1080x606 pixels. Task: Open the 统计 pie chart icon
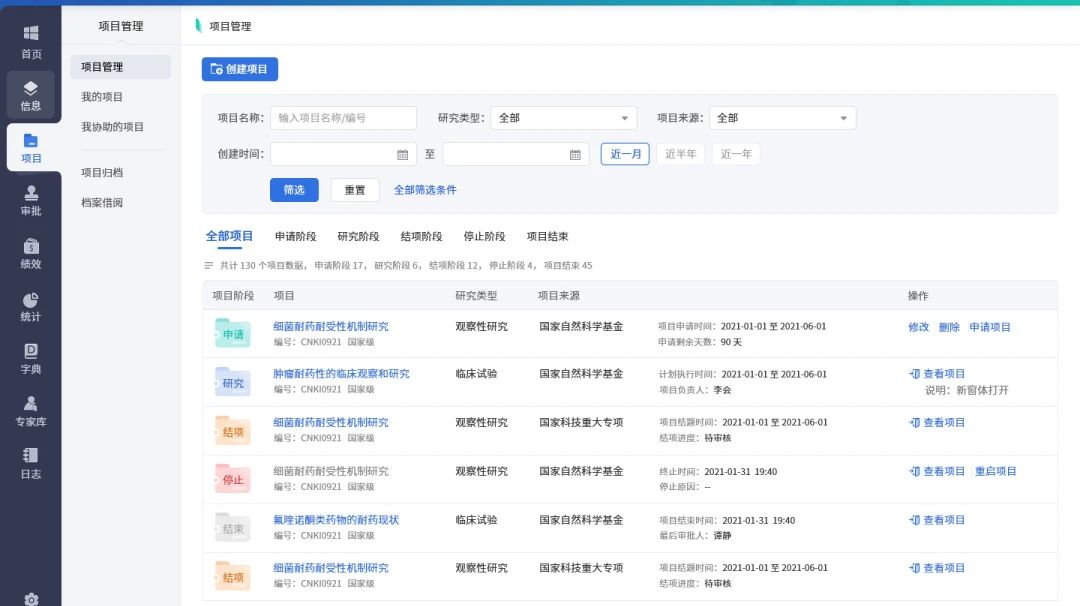[x=31, y=300]
